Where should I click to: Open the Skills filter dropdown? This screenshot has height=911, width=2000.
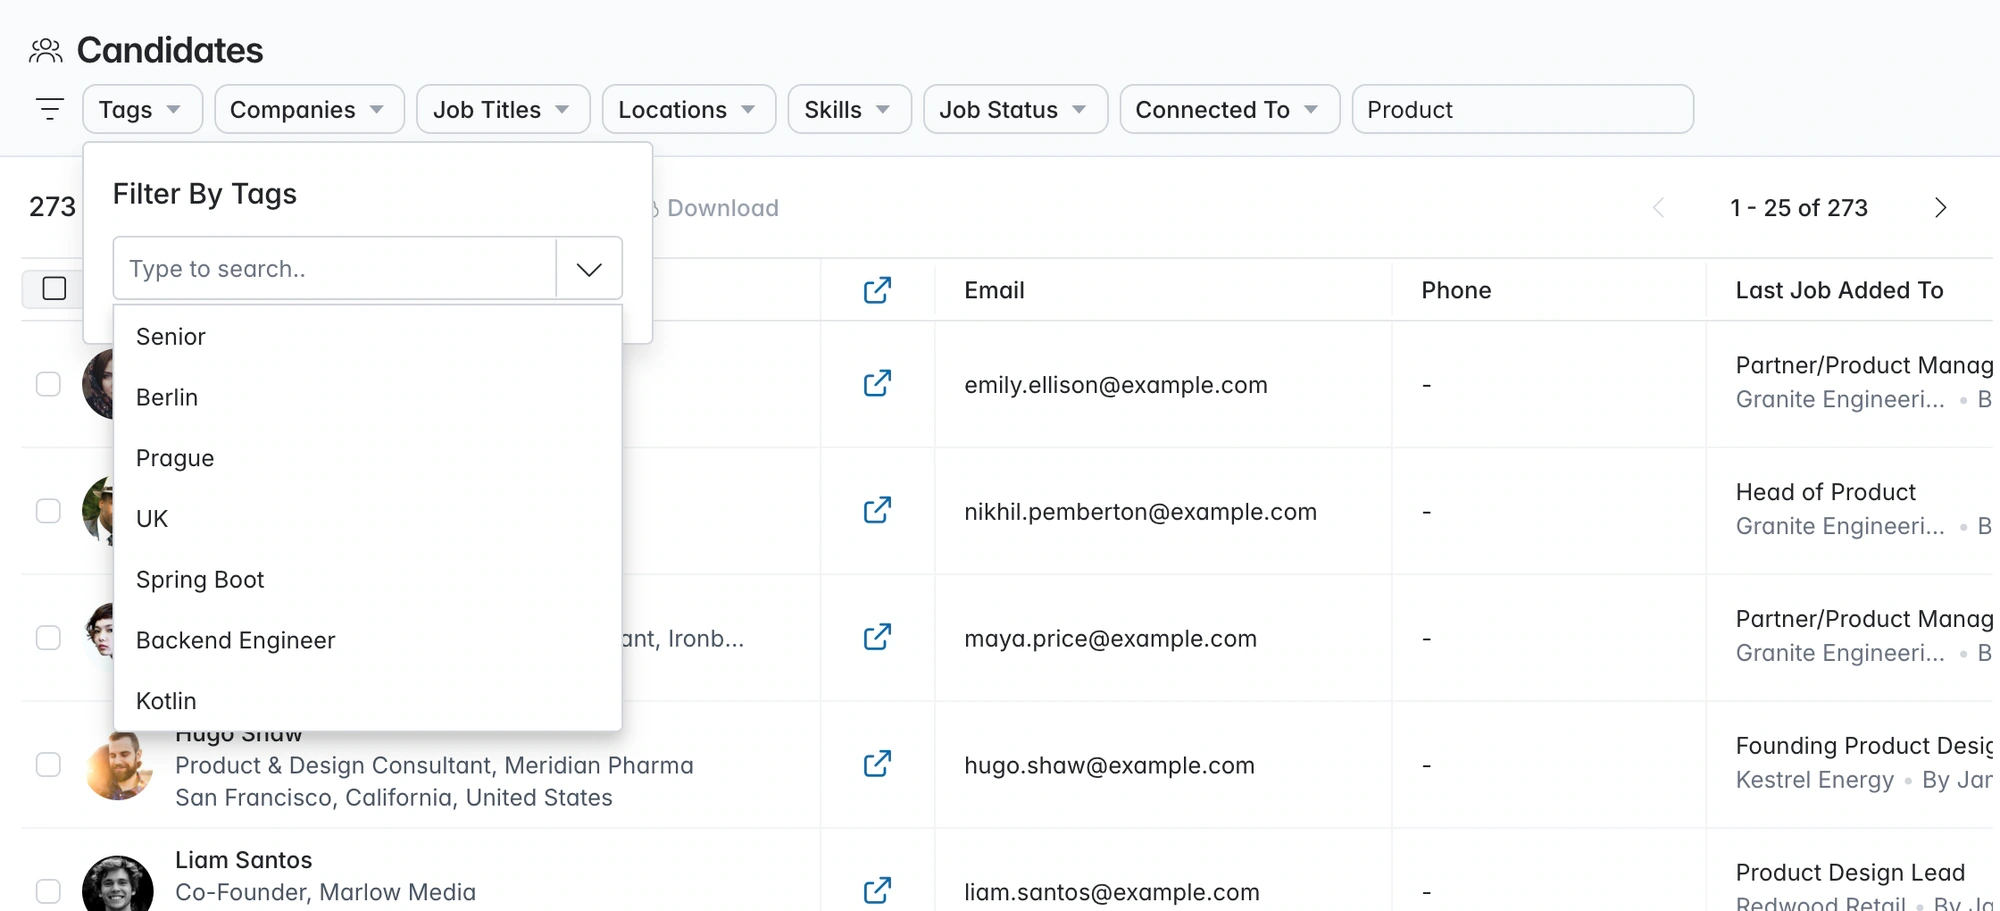(850, 109)
